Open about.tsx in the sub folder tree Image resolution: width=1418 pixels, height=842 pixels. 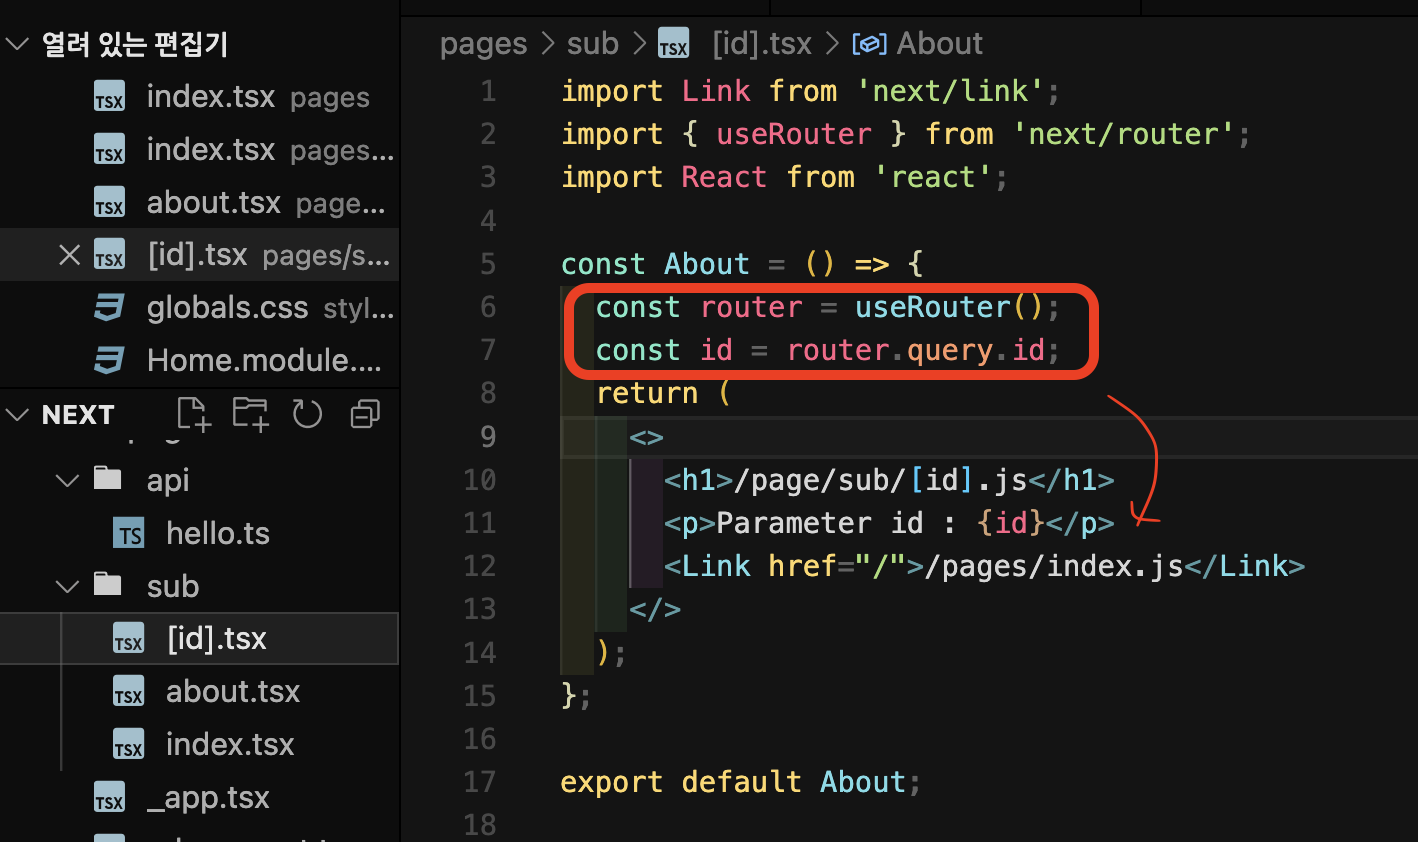tap(200, 691)
